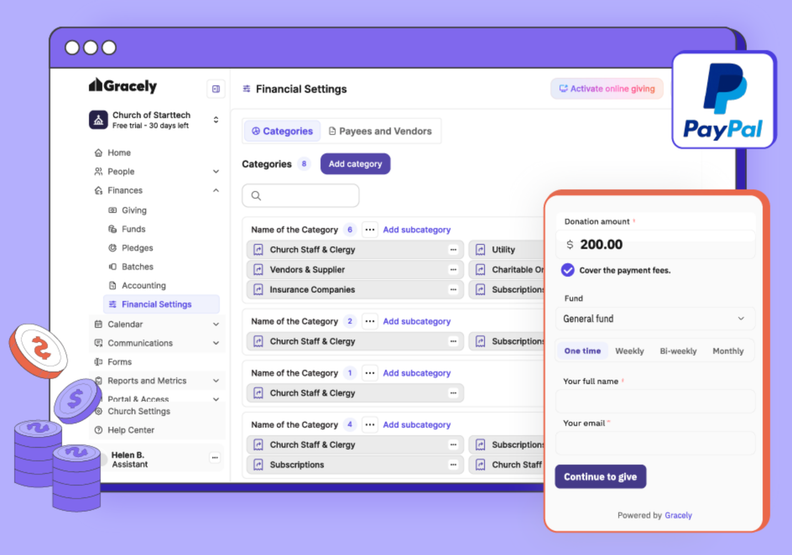
Task: Collapse the Finances menu chevron
Action: [x=216, y=190]
